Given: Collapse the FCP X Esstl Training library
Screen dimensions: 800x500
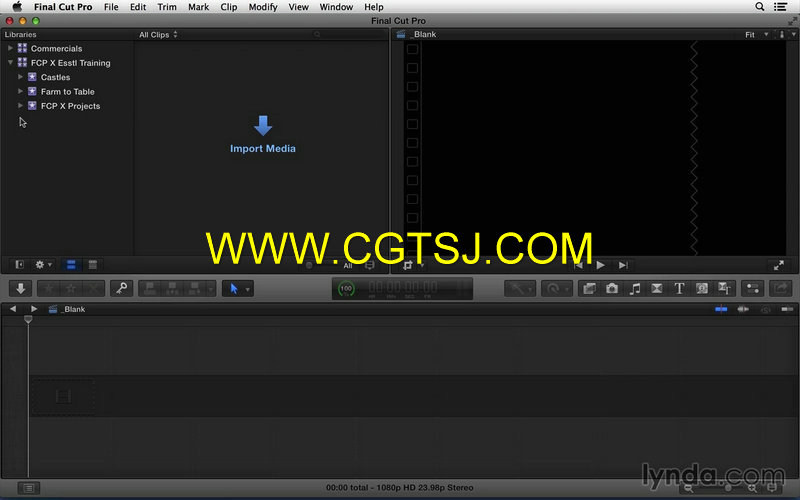Looking at the screenshot, I should tap(10, 62).
